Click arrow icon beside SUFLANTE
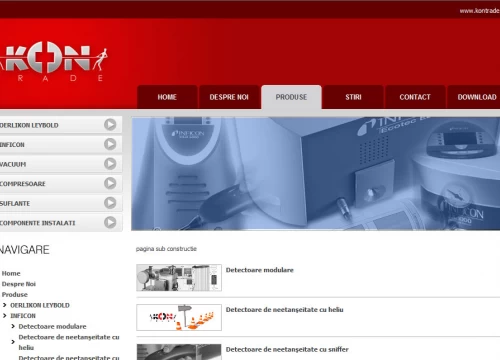This screenshot has width=500, height=360. (110, 203)
